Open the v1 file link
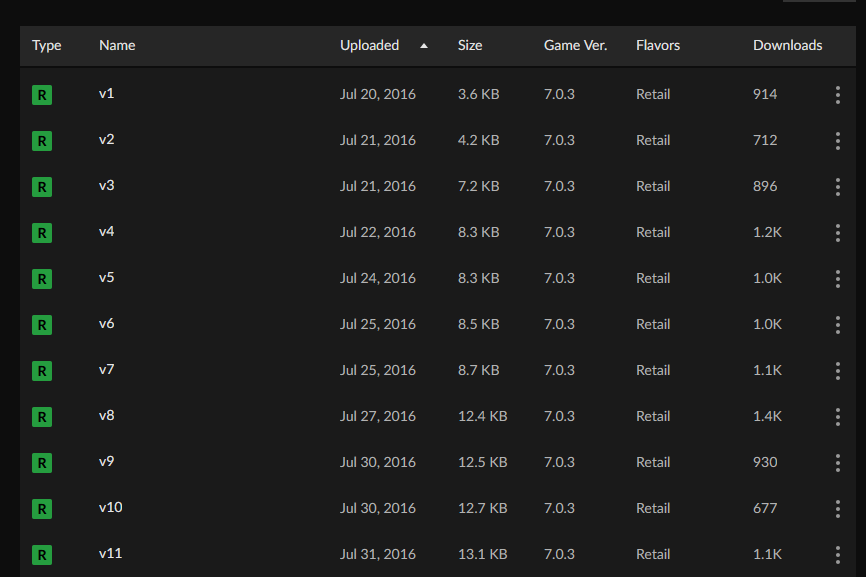 click(107, 93)
